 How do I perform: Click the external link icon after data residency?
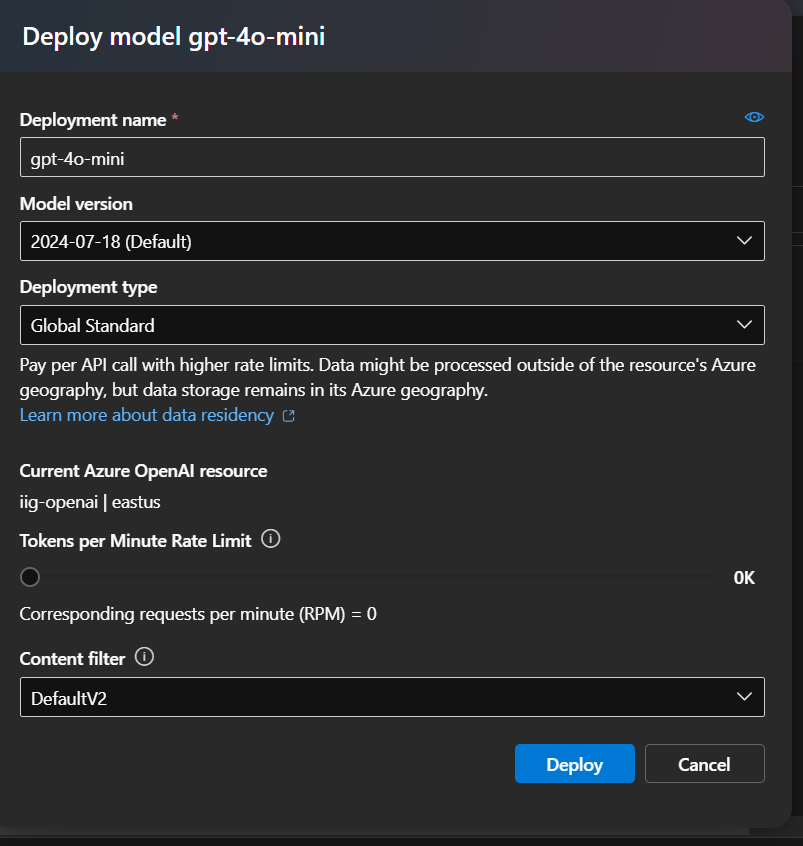[x=289, y=415]
